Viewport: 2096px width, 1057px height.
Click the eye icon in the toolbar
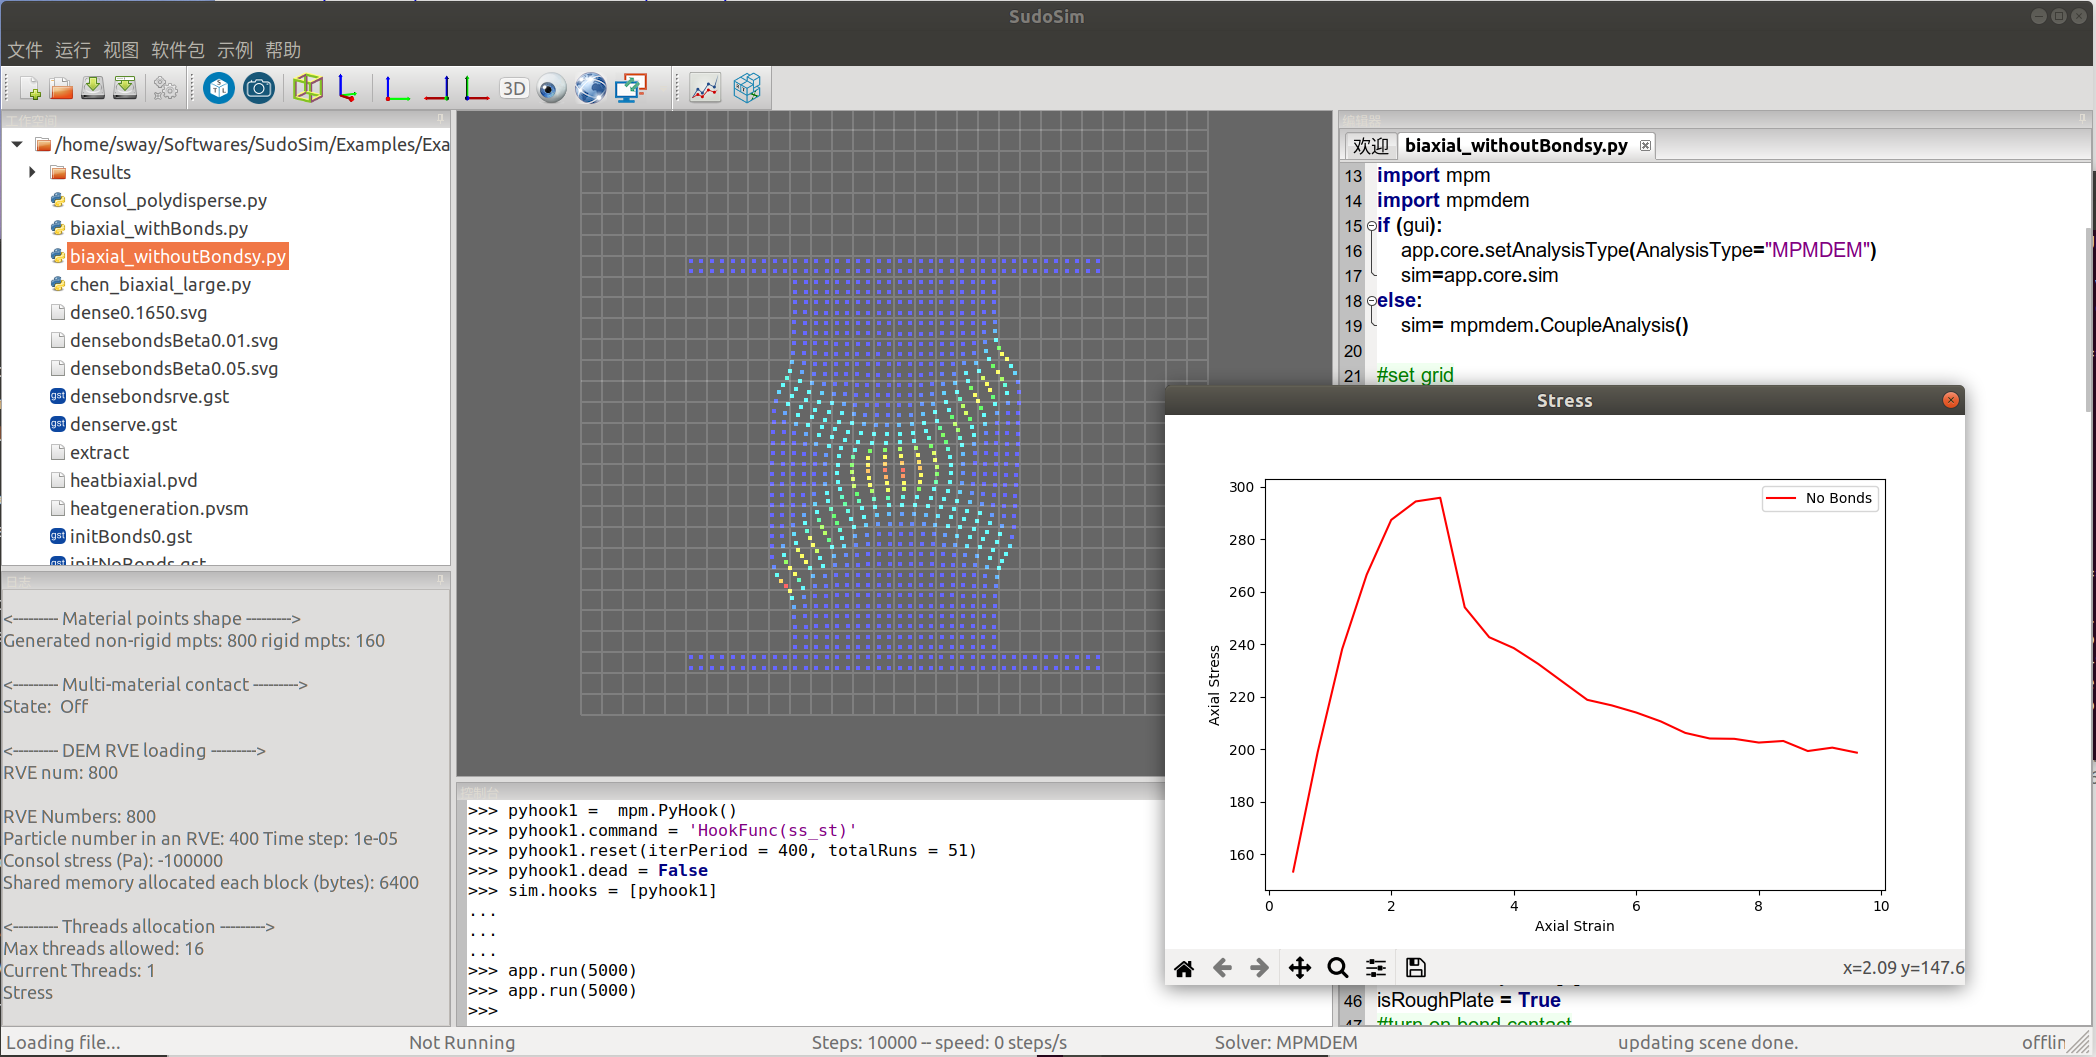551,89
